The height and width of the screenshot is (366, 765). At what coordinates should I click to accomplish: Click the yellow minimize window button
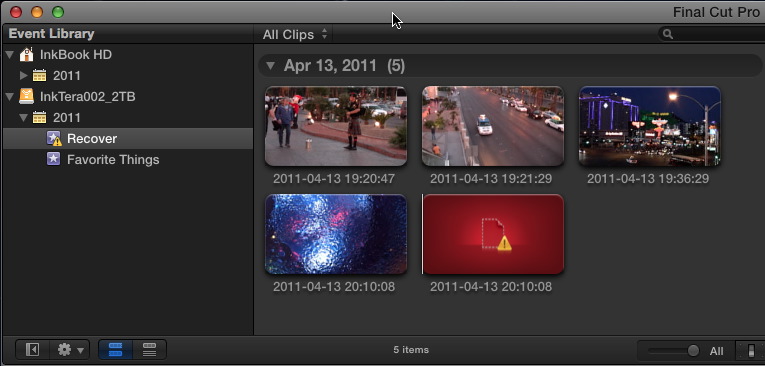pos(37,12)
